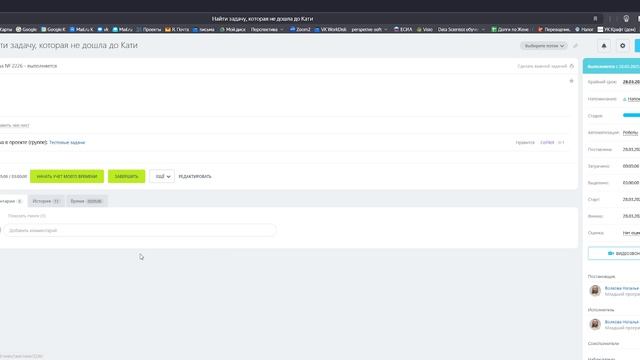Open the письма bookmark
The image size is (640, 360).
[x=204, y=29]
